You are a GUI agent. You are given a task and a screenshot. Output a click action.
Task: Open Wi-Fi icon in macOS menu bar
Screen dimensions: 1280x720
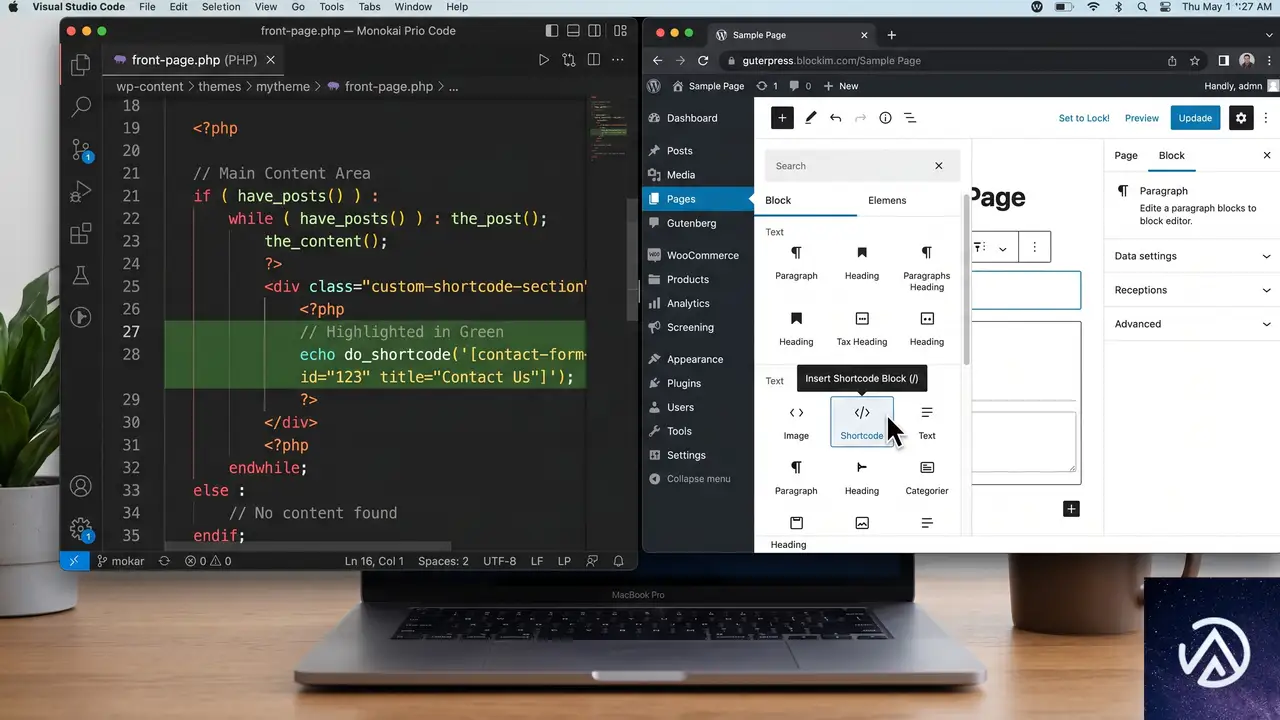[x=1093, y=7]
